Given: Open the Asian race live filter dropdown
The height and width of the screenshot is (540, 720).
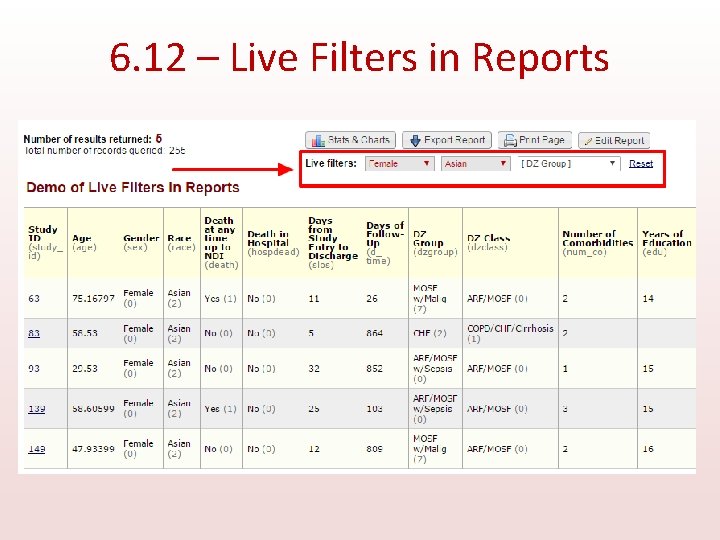Looking at the screenshot, I should point(475,163).
